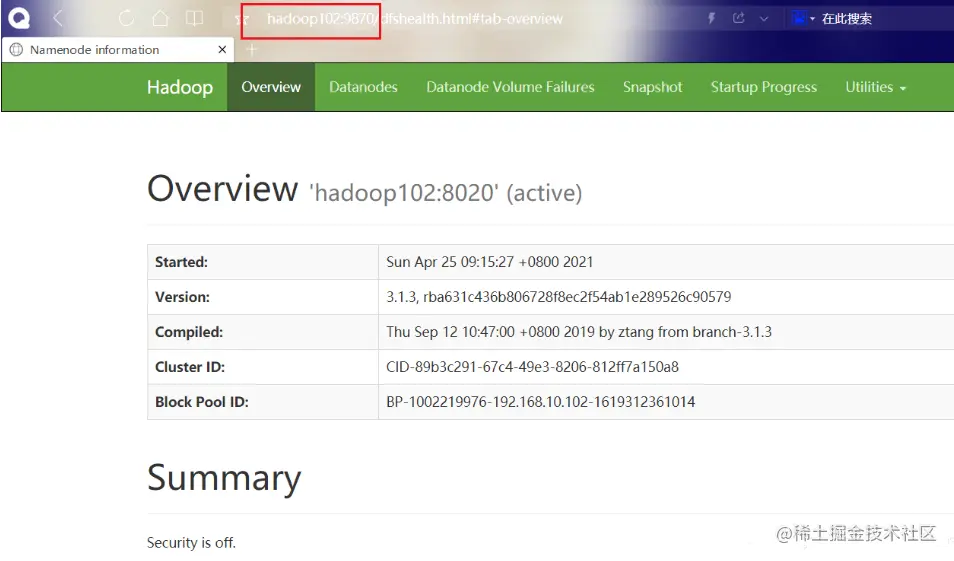The width and height of the screenshot is (954, 561).
Task: Select the Namenode information browser tab
Action: (118, 50)
